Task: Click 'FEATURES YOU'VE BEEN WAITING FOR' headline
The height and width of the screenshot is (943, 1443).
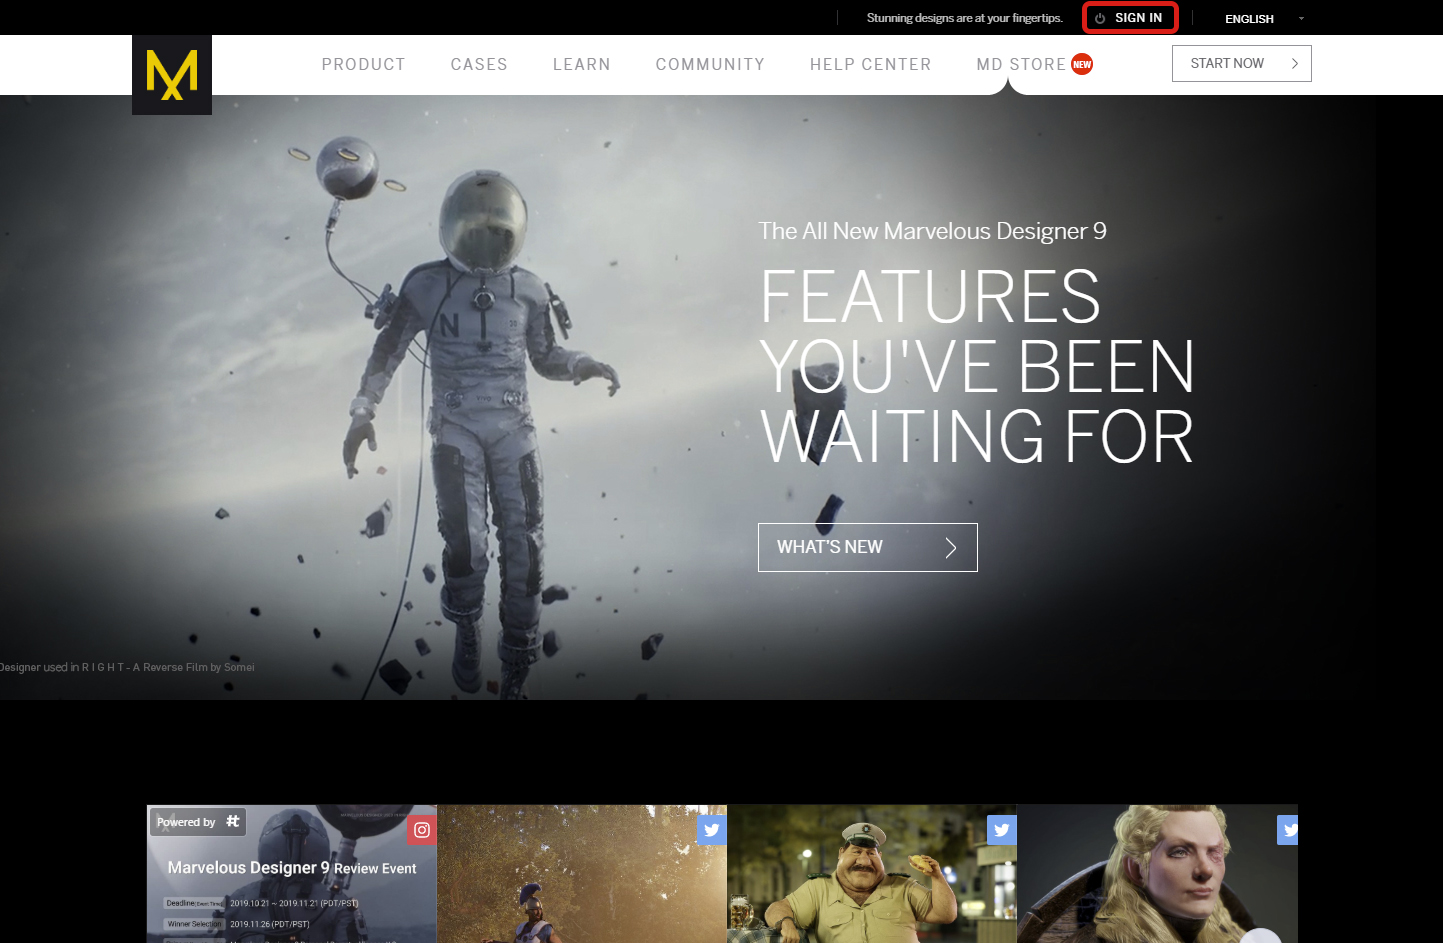Action: [977, 367]
